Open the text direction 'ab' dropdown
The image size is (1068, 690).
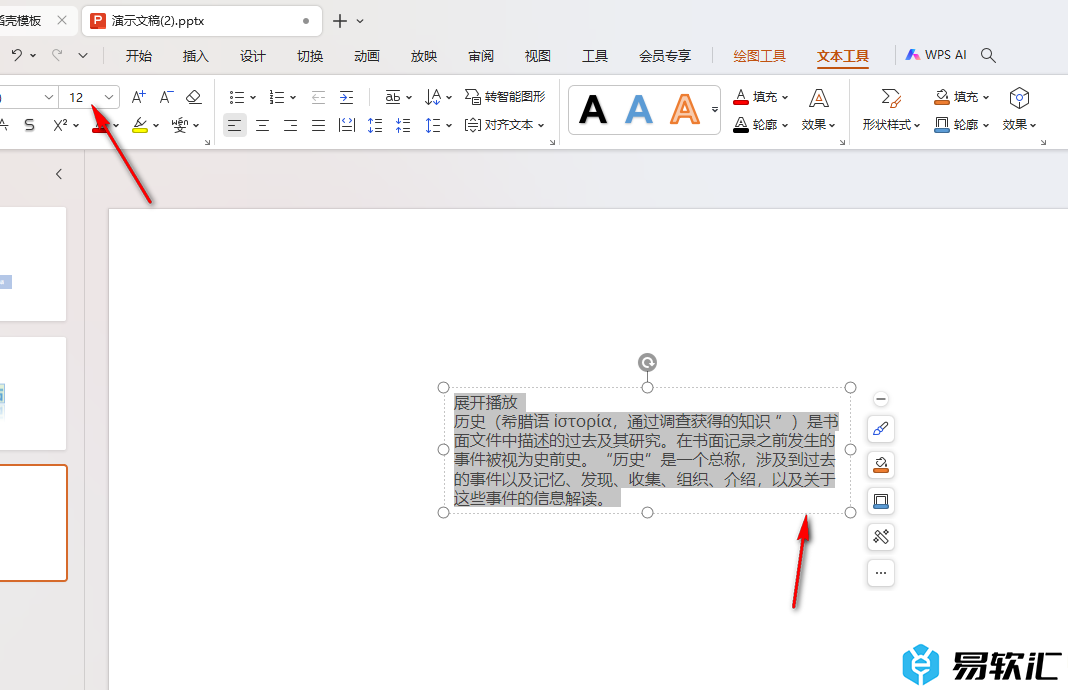pyautogui.click(x=398, y=97)
